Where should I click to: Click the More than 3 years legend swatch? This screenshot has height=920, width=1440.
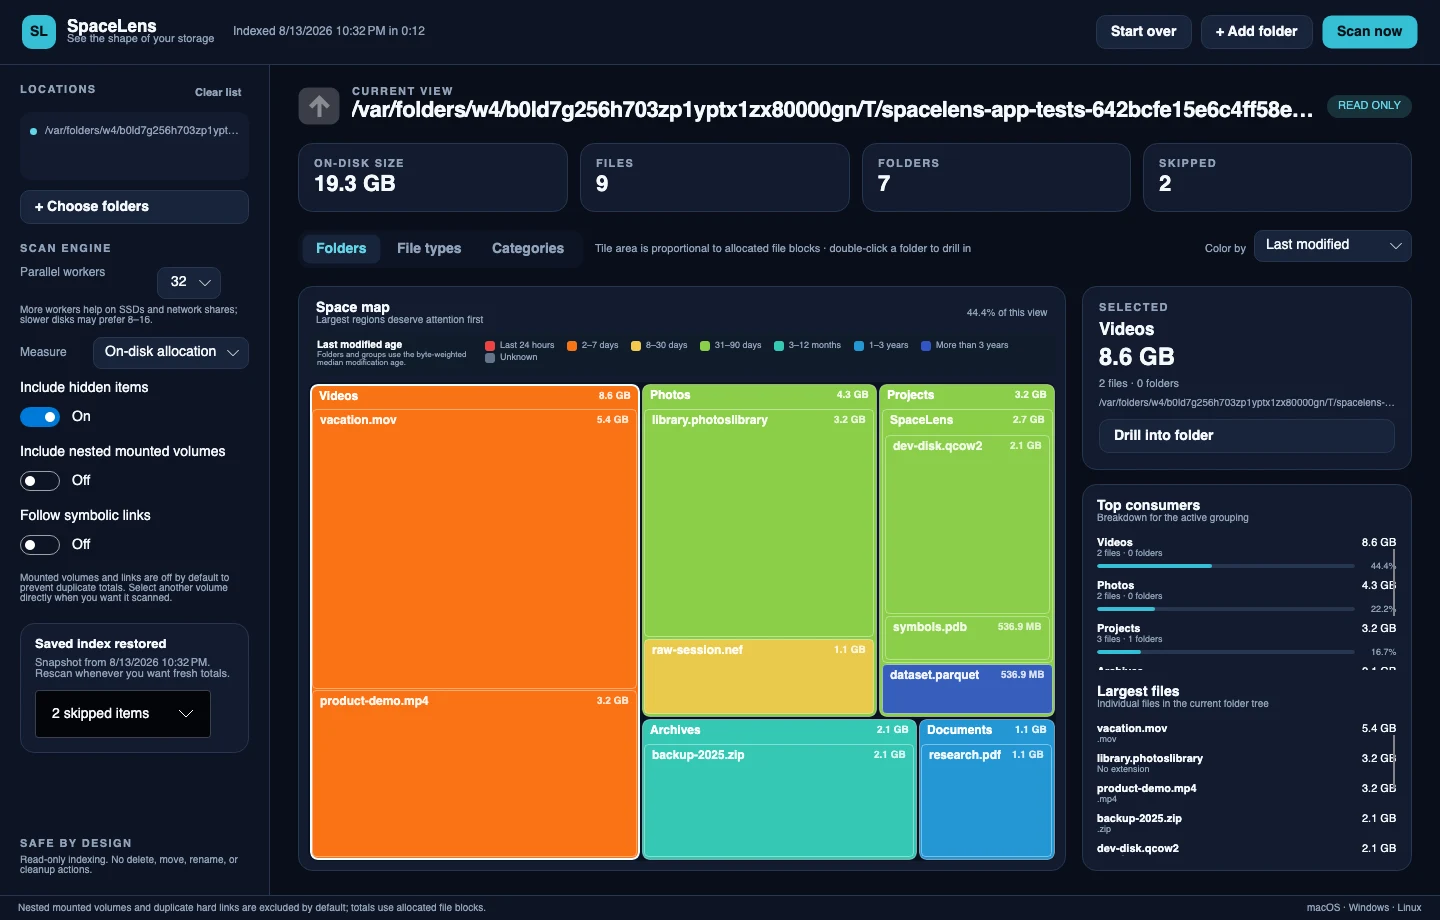point(926,346)
